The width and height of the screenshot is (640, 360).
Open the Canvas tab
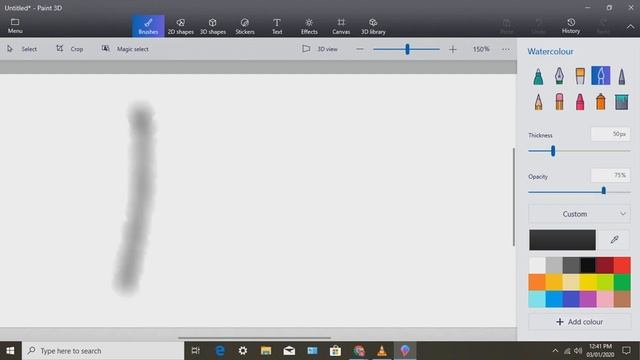coord(341,26)
